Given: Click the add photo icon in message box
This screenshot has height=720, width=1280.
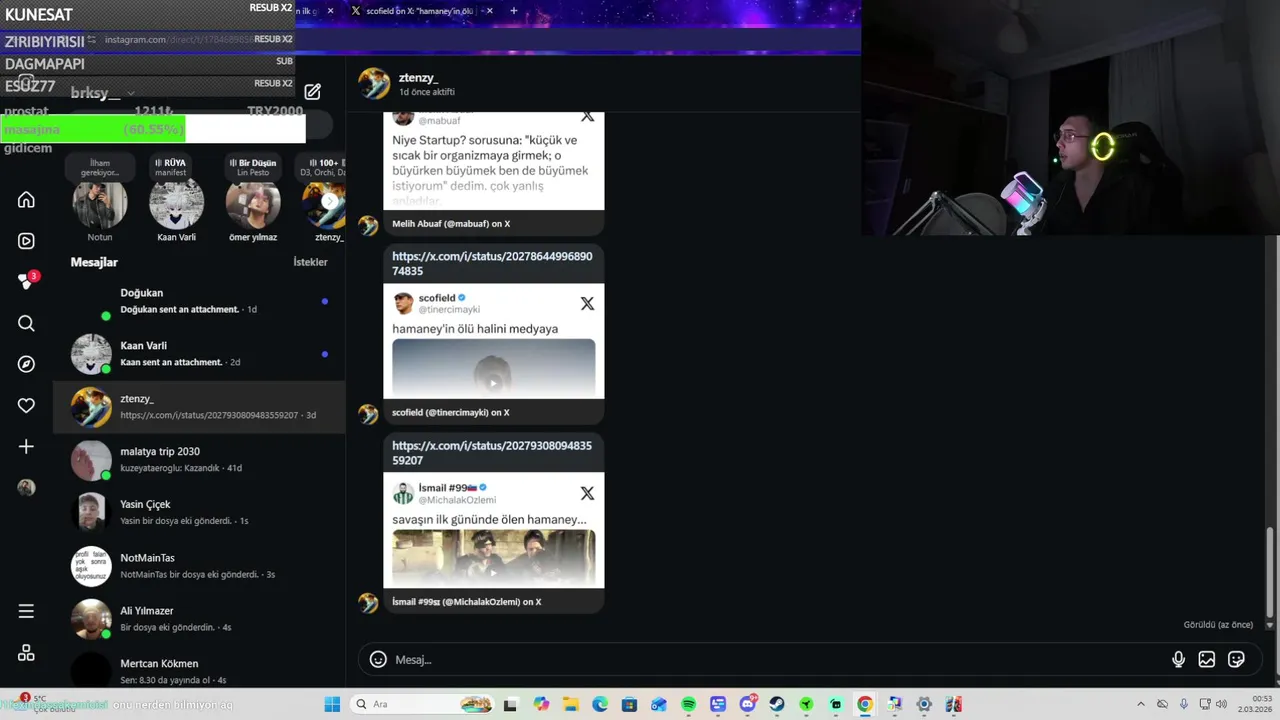Looking at the screenshot, I should pos(1207,659).
